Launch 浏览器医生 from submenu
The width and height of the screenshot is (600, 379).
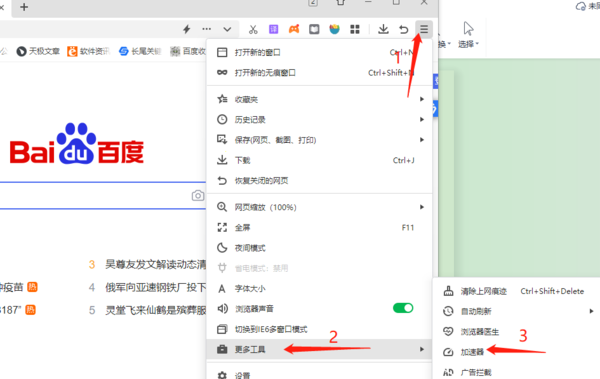[x=517, y=332]
